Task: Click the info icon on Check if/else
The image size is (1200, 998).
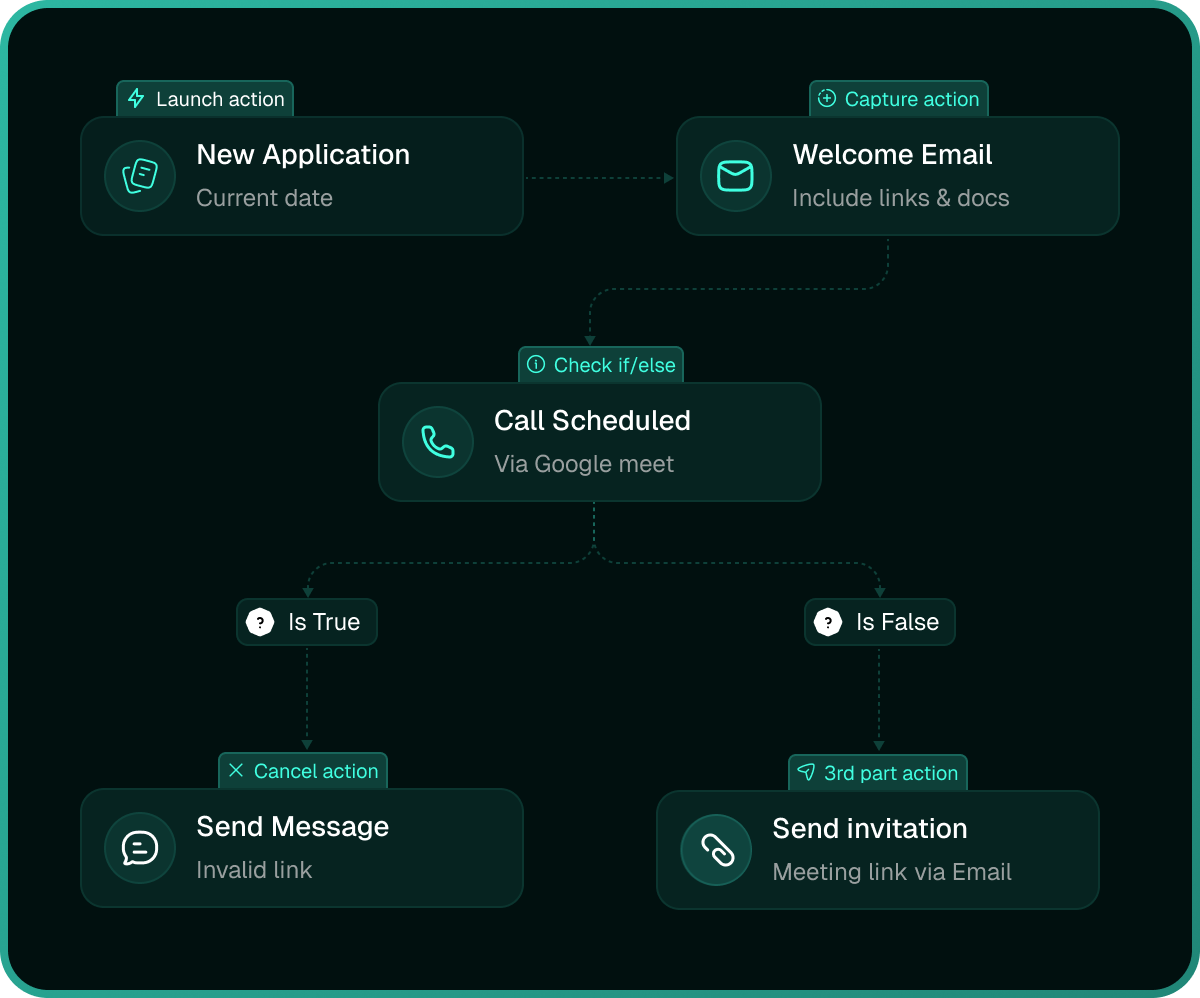Action: point(536,364)
